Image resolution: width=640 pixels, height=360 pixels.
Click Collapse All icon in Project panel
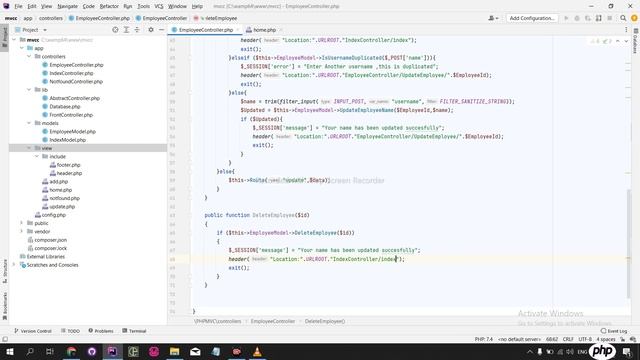(x=137, y=30)
